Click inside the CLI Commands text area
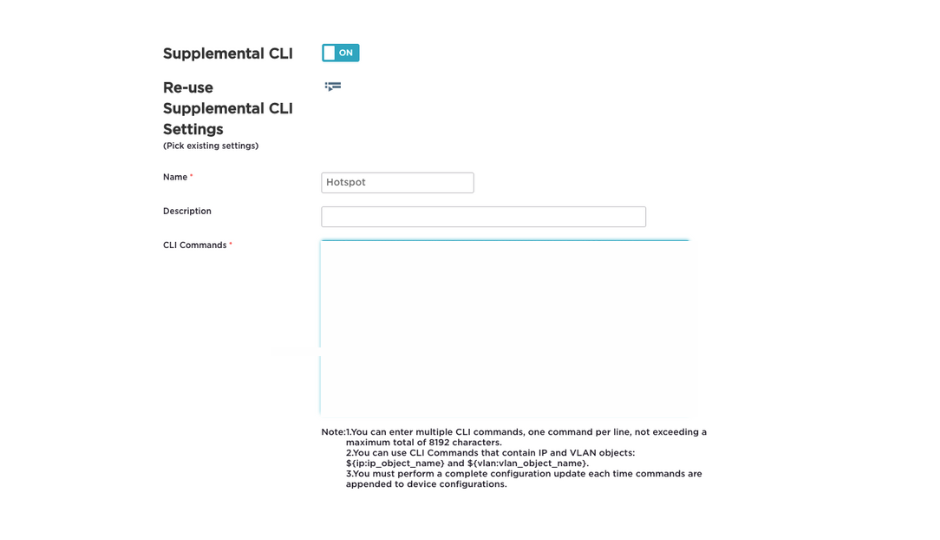Viewport: 940px width, 540px height. tap(505, 327)
